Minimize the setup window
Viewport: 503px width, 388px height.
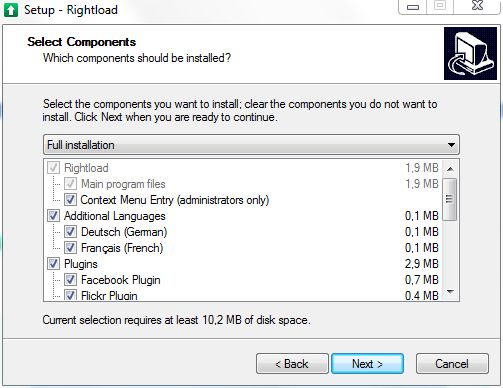[413, 7]
